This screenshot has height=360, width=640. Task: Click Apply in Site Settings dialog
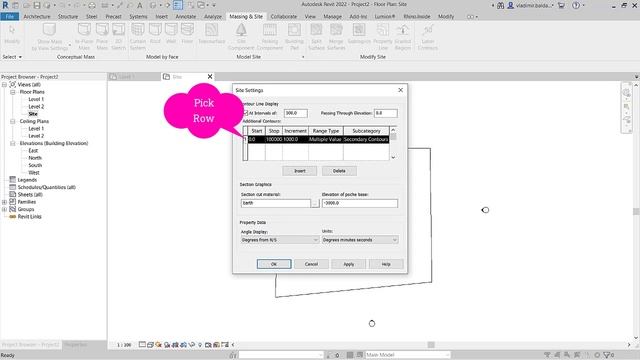pos(349,264)
